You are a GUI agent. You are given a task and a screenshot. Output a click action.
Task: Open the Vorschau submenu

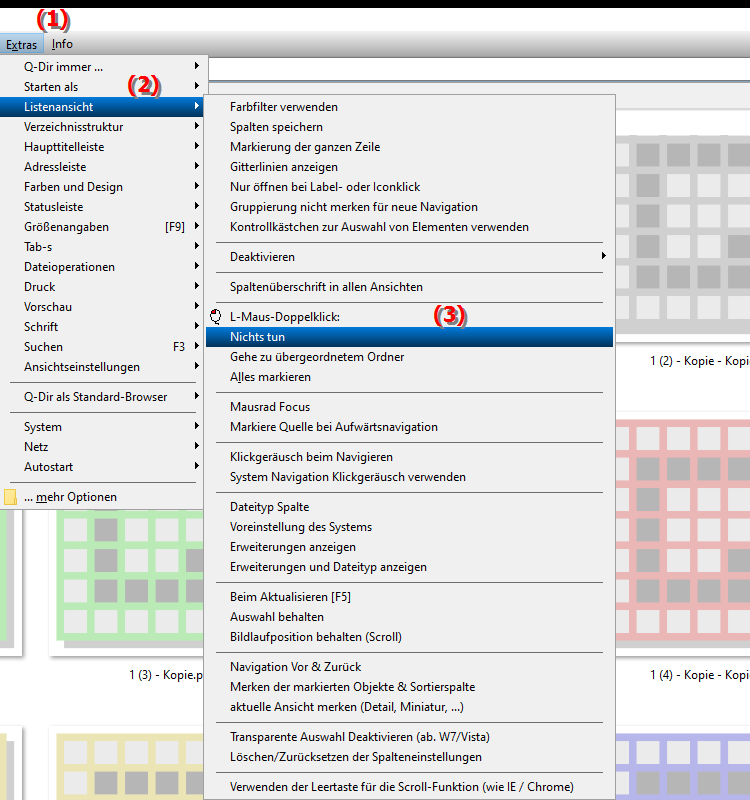pyautogui.click(x=102, y=307)
